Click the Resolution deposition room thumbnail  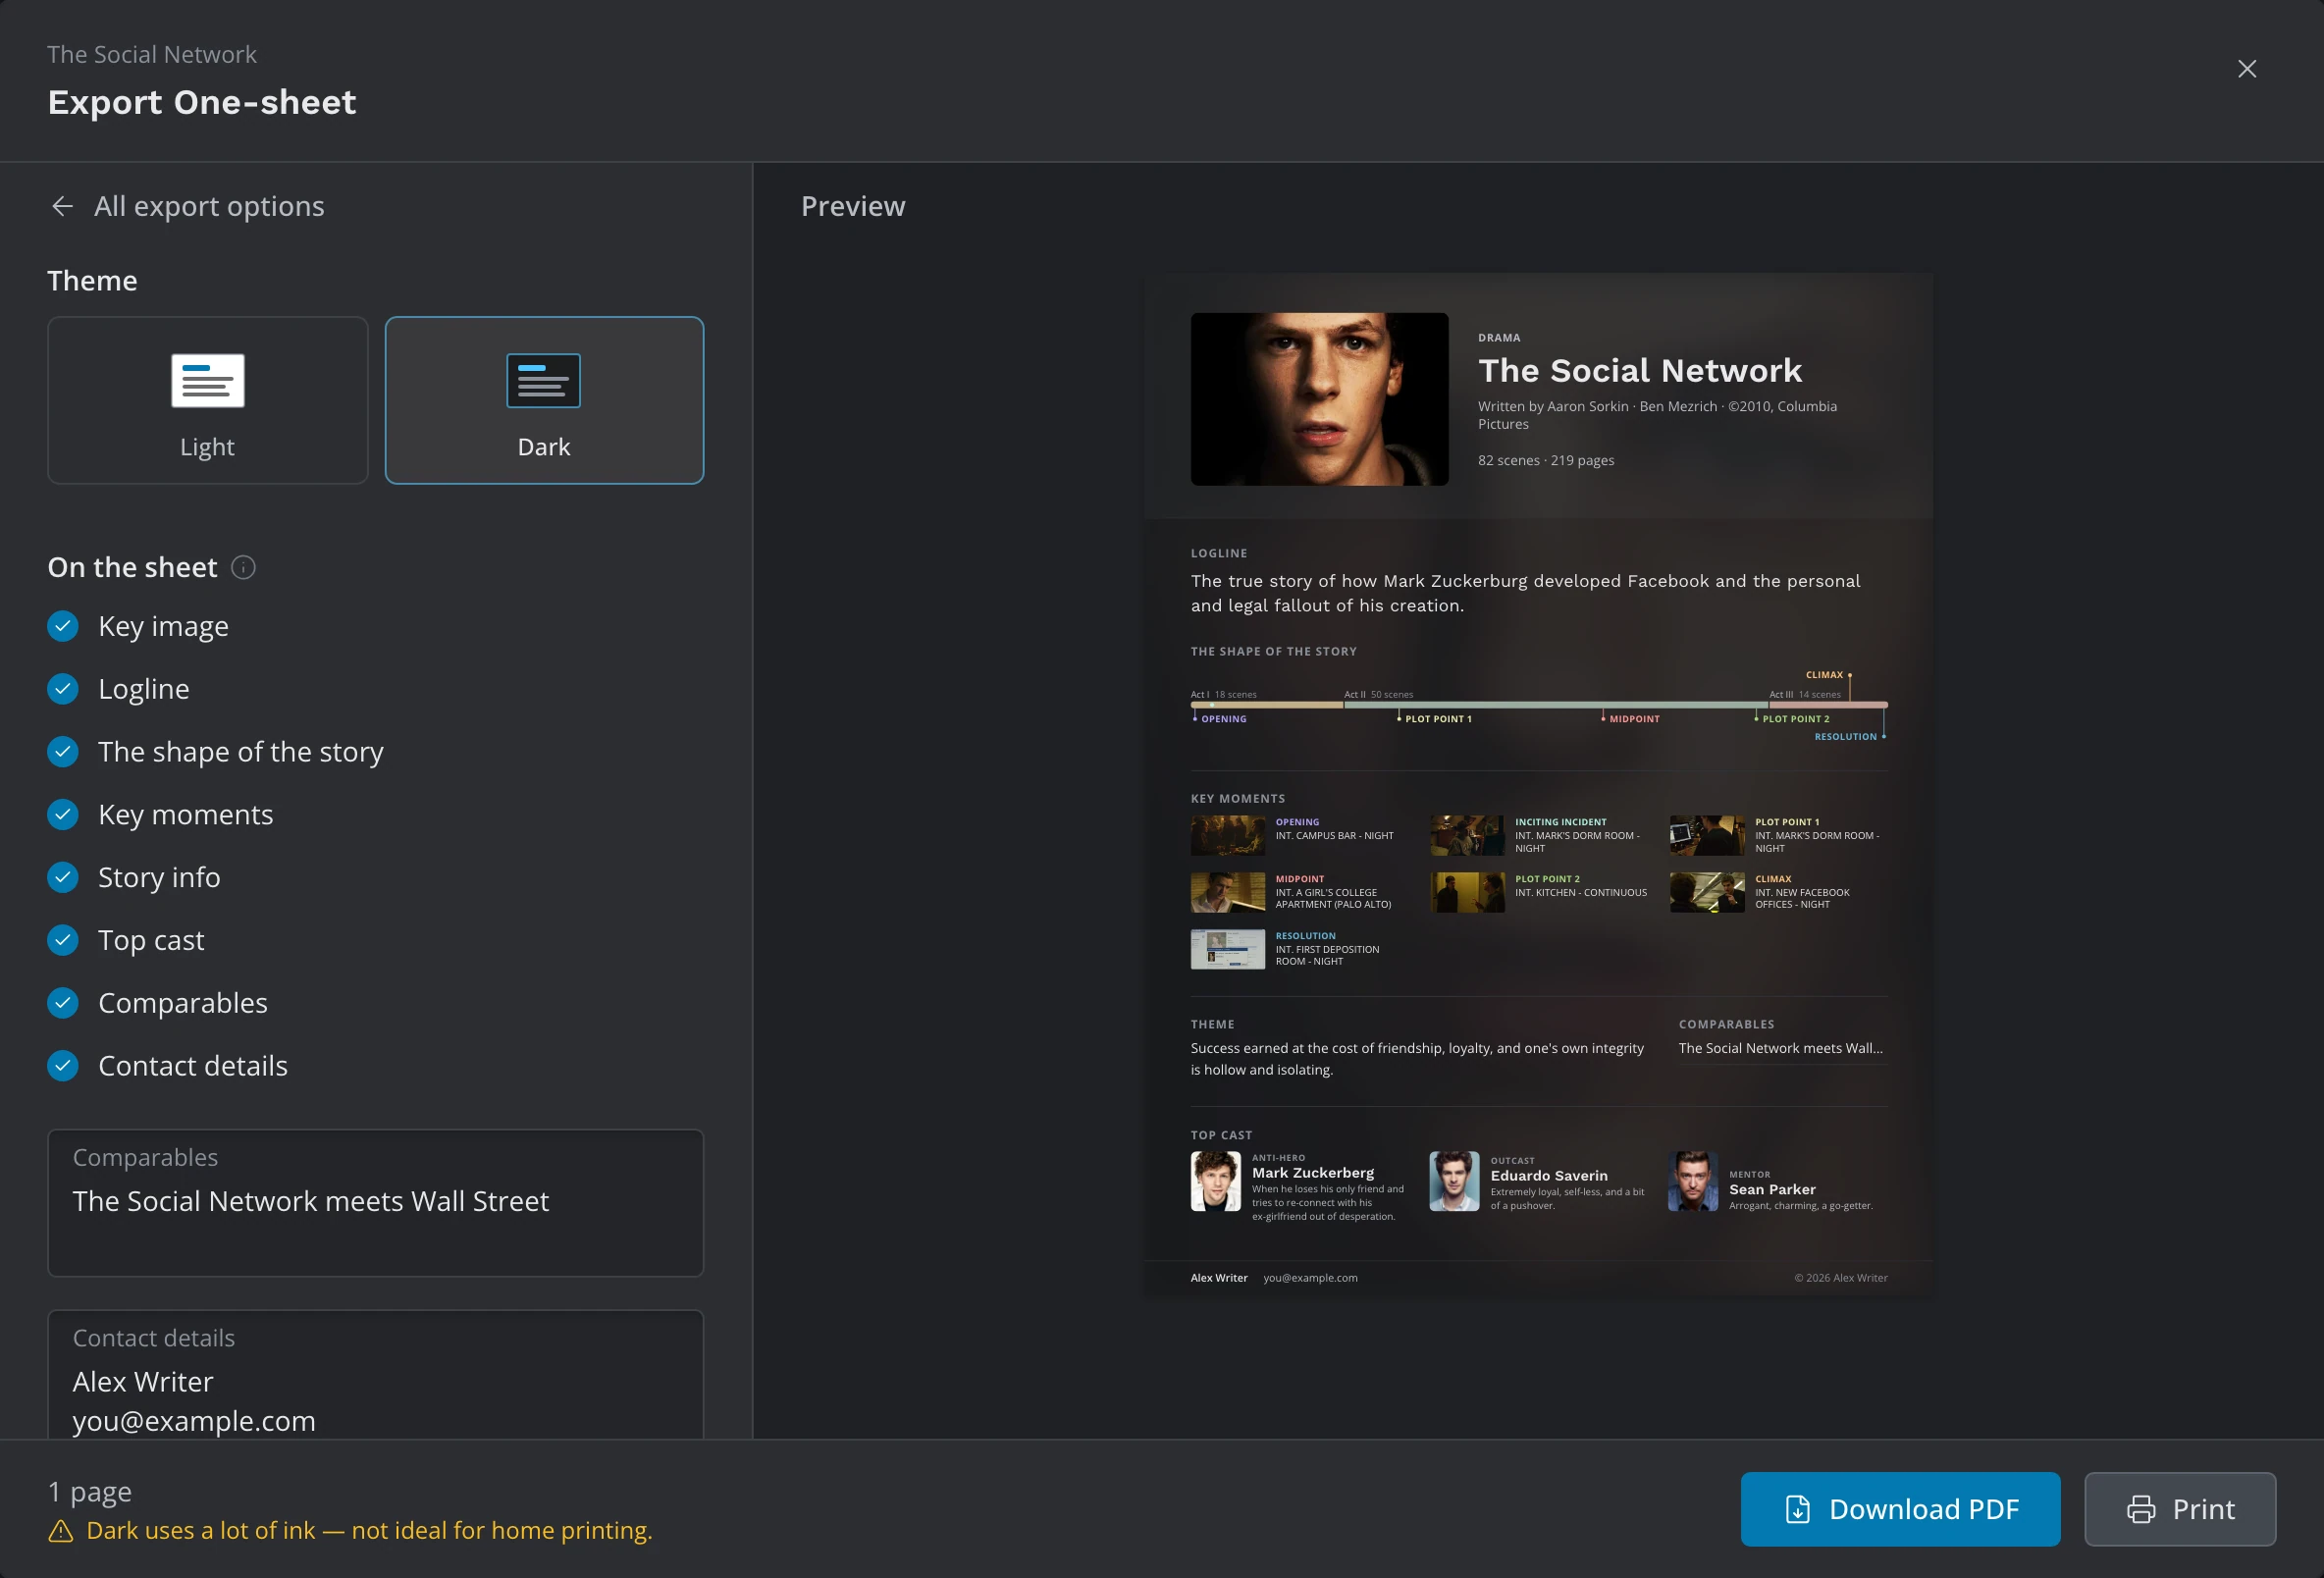[1227, 949]
